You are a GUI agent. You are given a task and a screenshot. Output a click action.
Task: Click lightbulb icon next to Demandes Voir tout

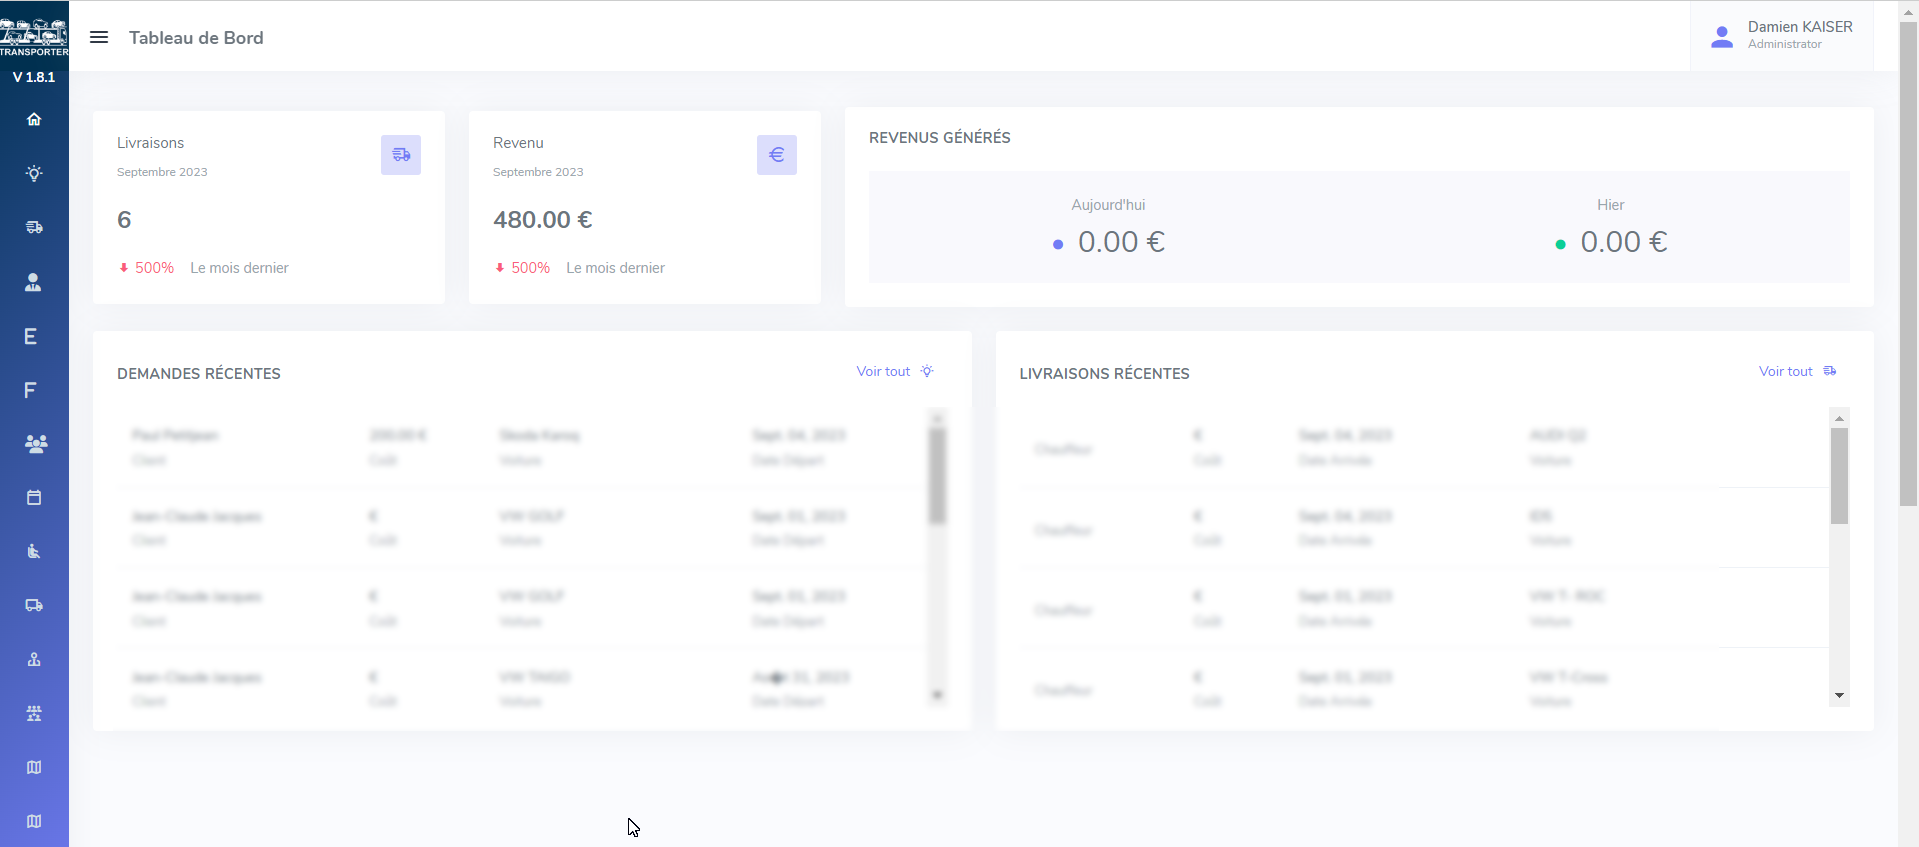pyautogui.click(x=927, y=371)
